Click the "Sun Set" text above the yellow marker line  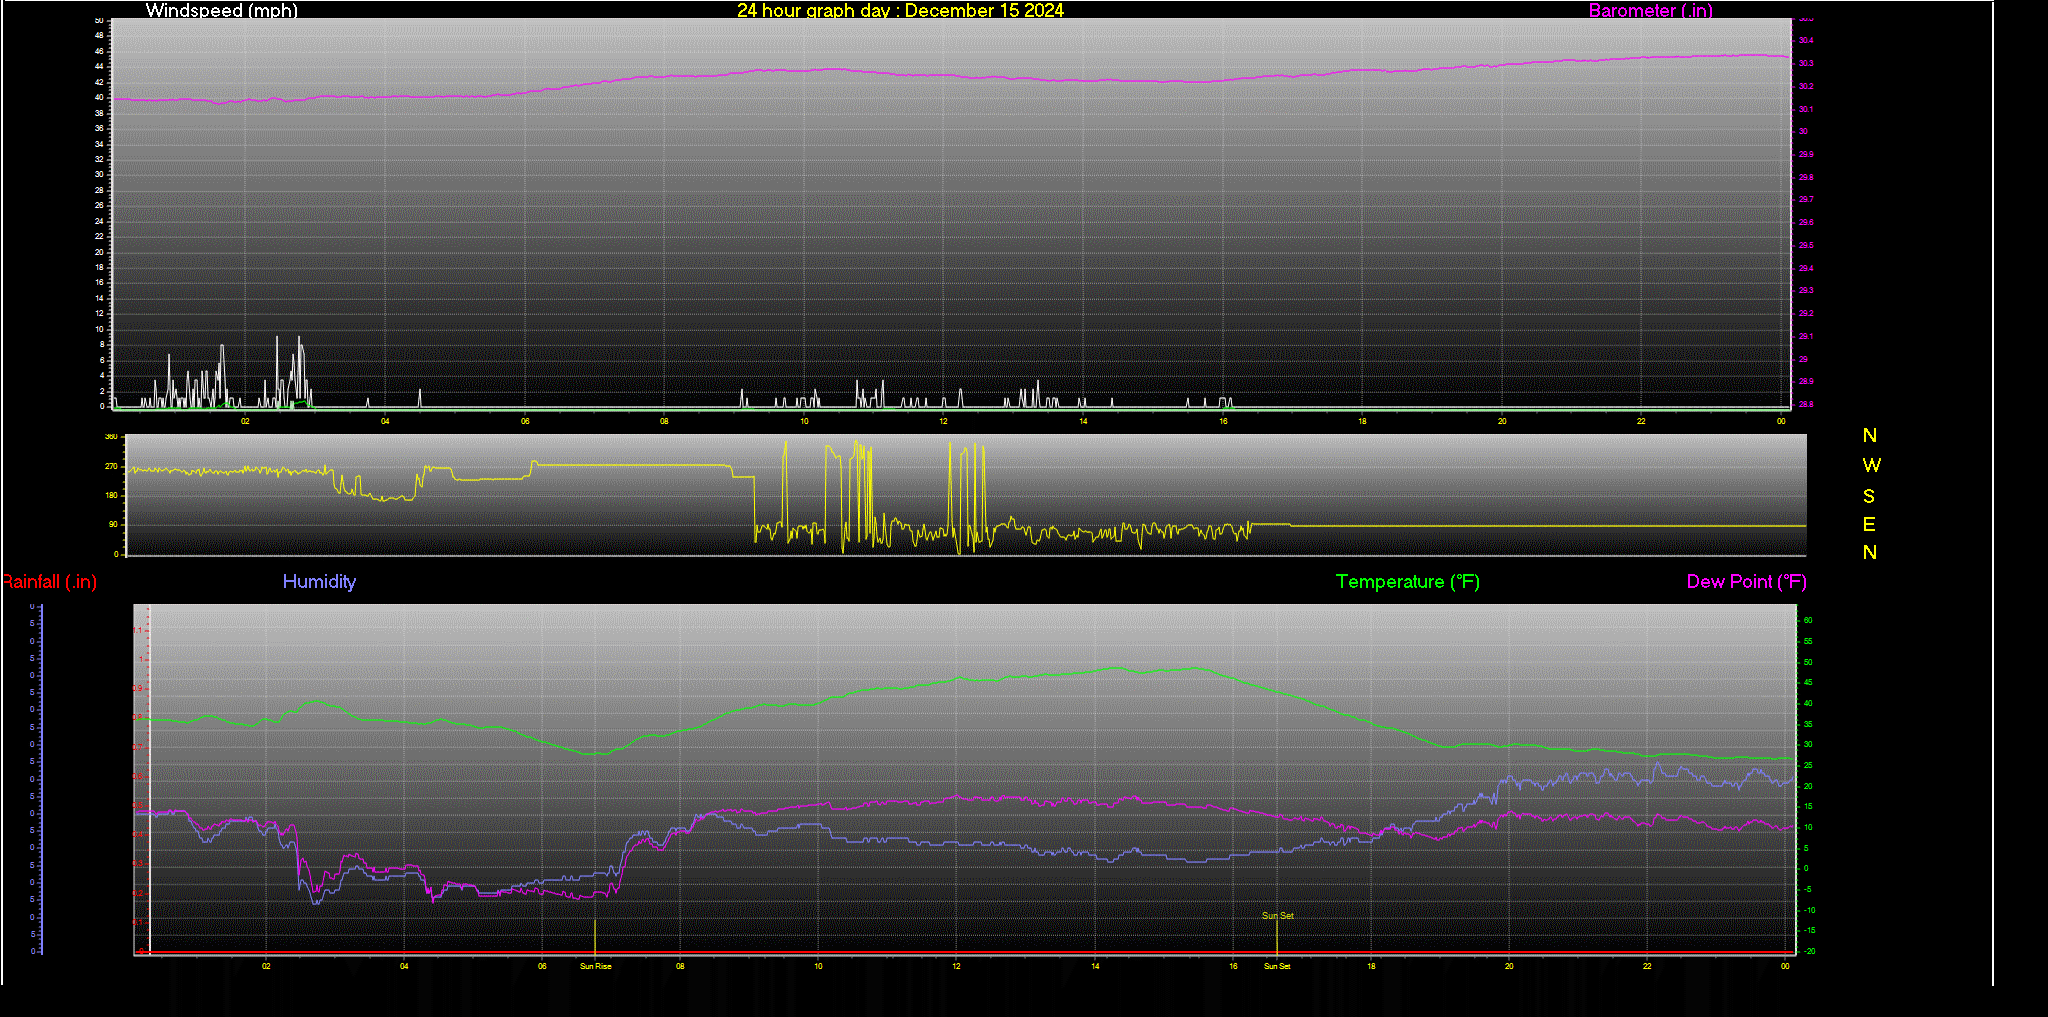pos(1277,915)
